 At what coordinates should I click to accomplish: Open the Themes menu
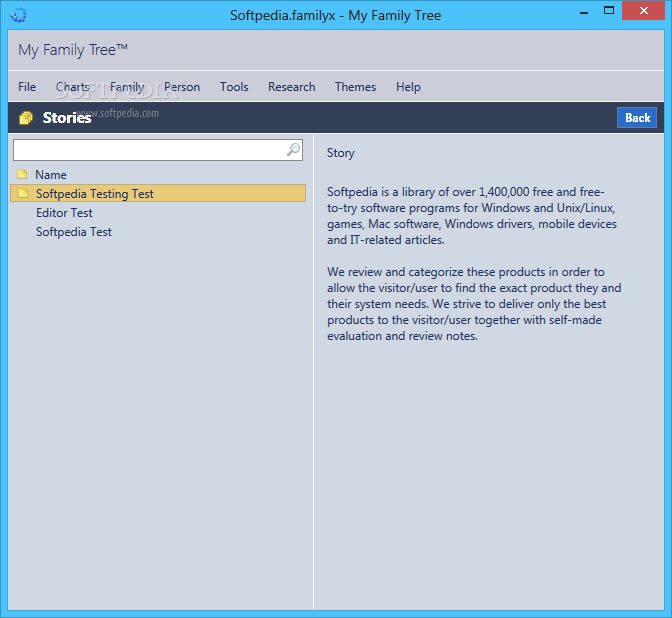tap(355, 87)
